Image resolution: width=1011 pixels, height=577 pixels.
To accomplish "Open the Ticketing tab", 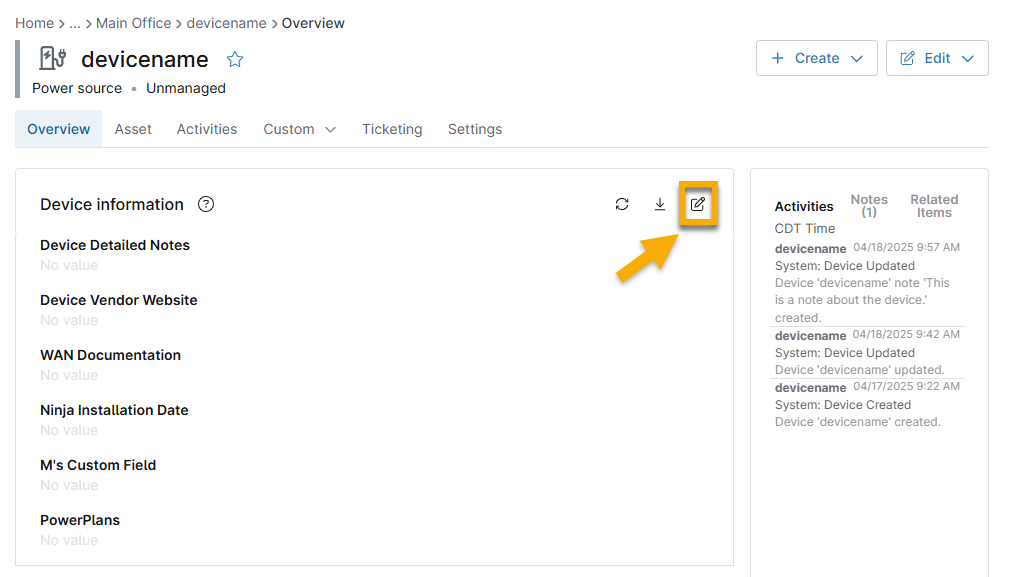I will (x=391, y=129).
